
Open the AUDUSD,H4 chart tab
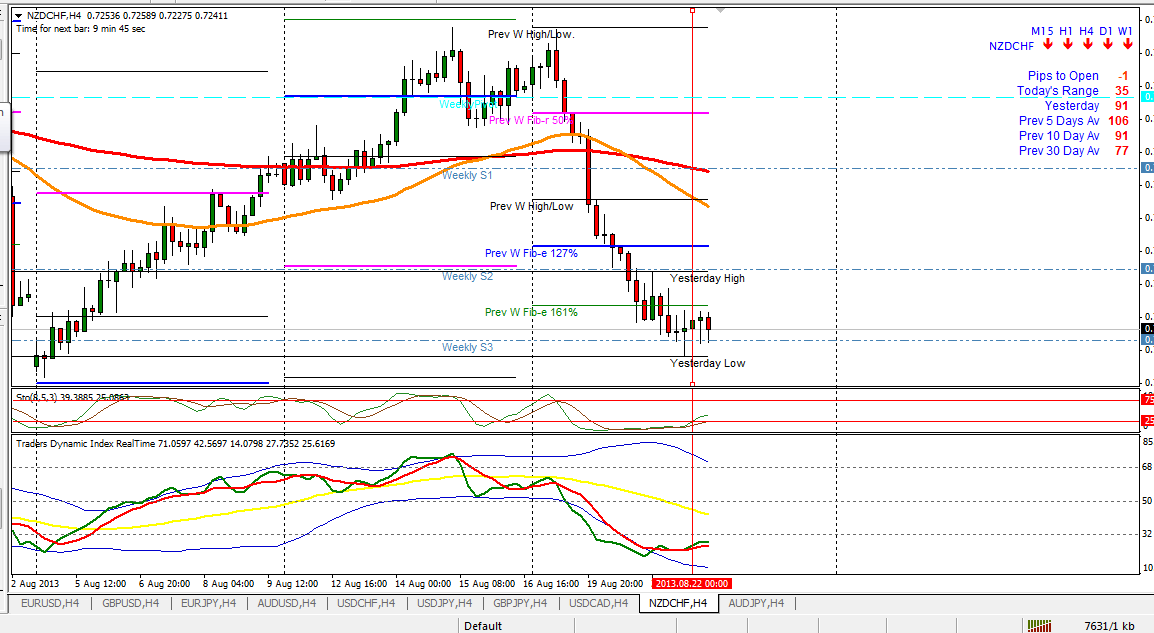[x=286, y=603]
